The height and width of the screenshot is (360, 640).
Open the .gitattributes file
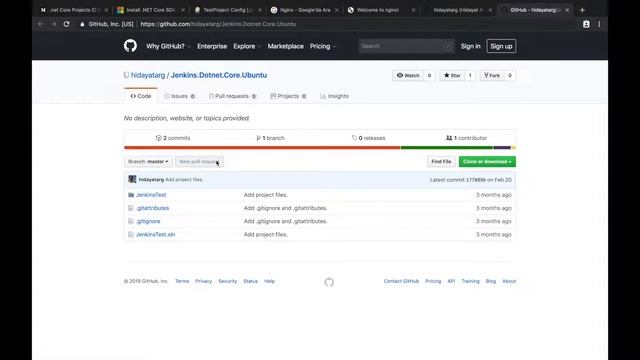tap(152, 208)
